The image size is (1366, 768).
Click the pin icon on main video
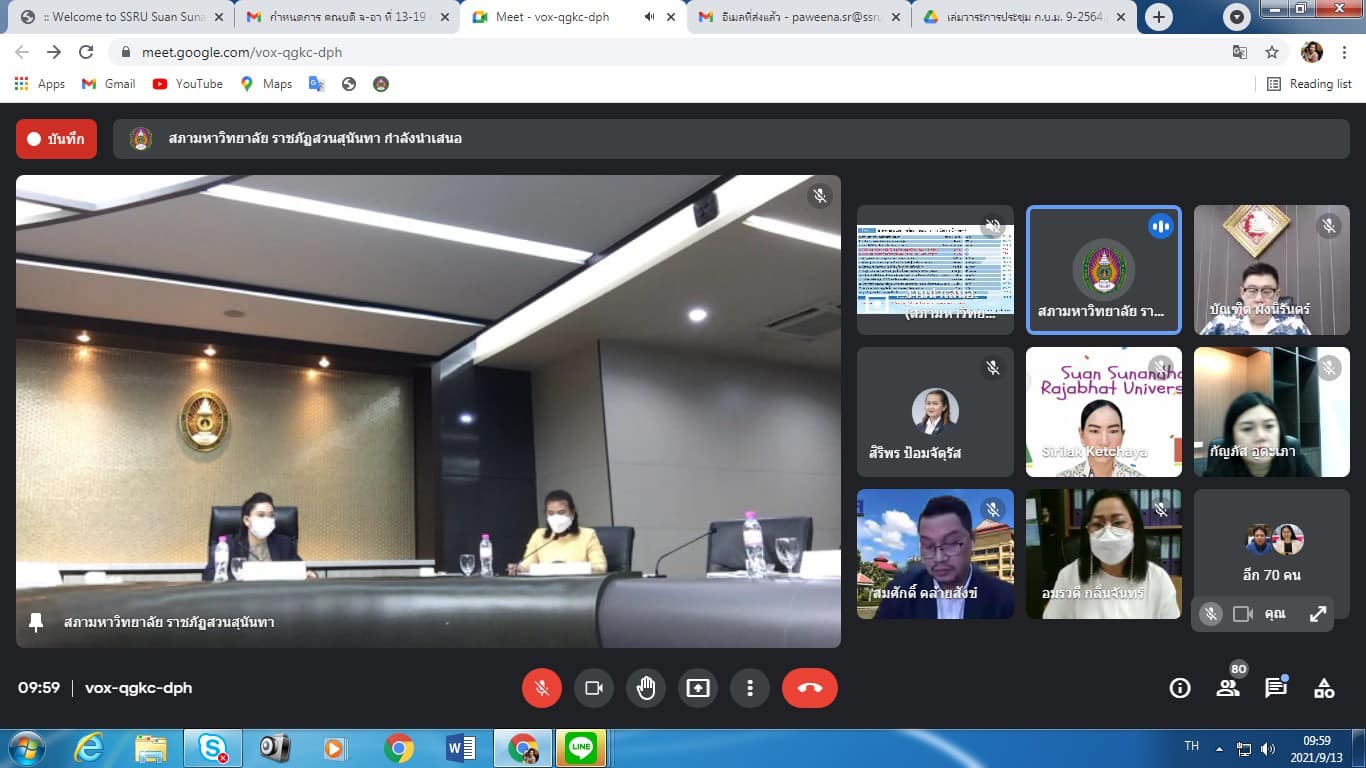[37, 622]
